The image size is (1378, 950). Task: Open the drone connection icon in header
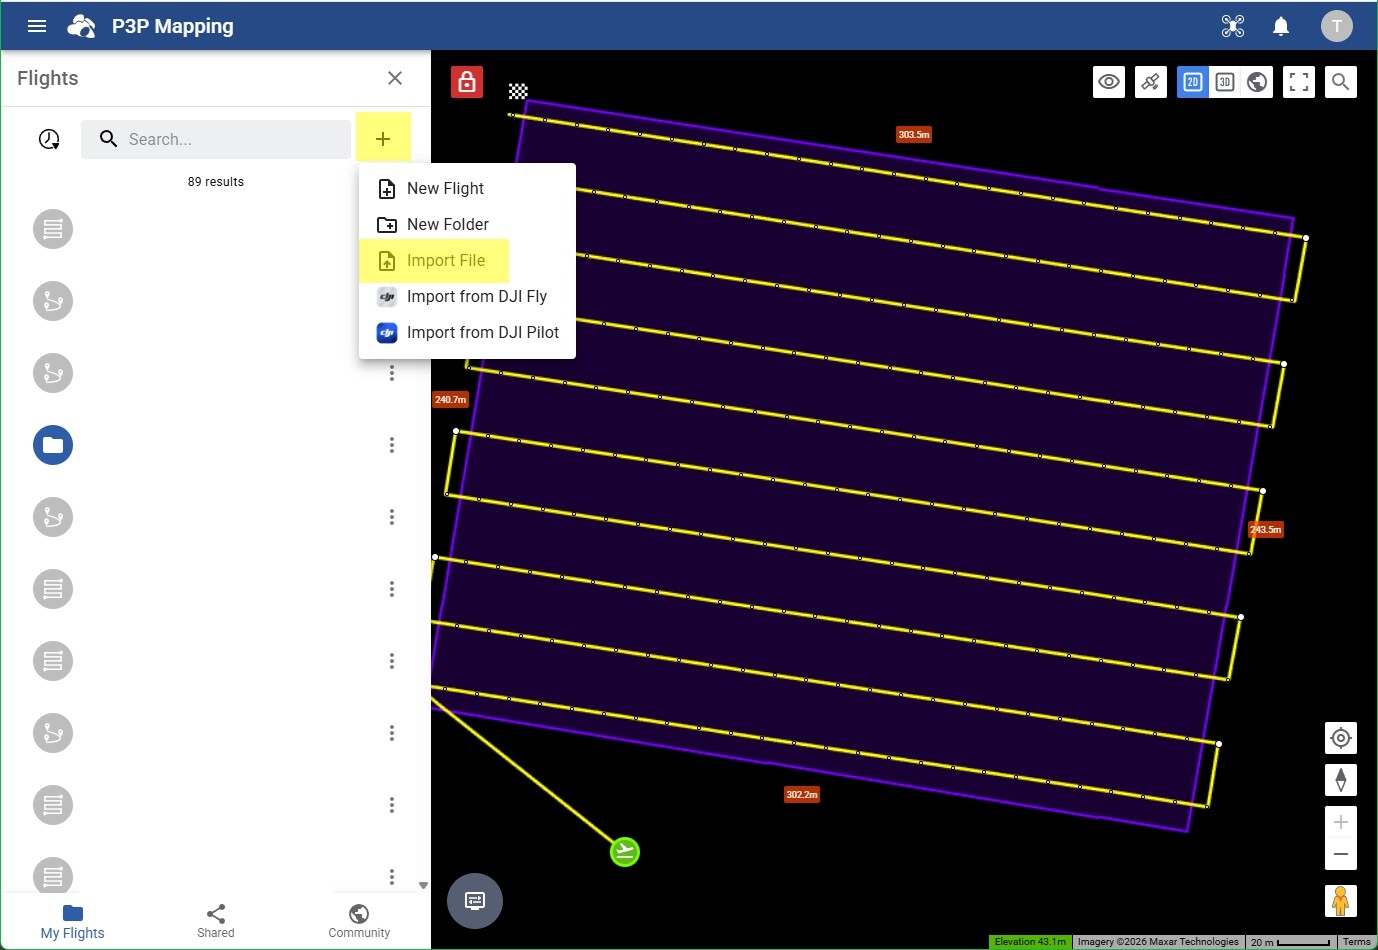(1232, 26)
